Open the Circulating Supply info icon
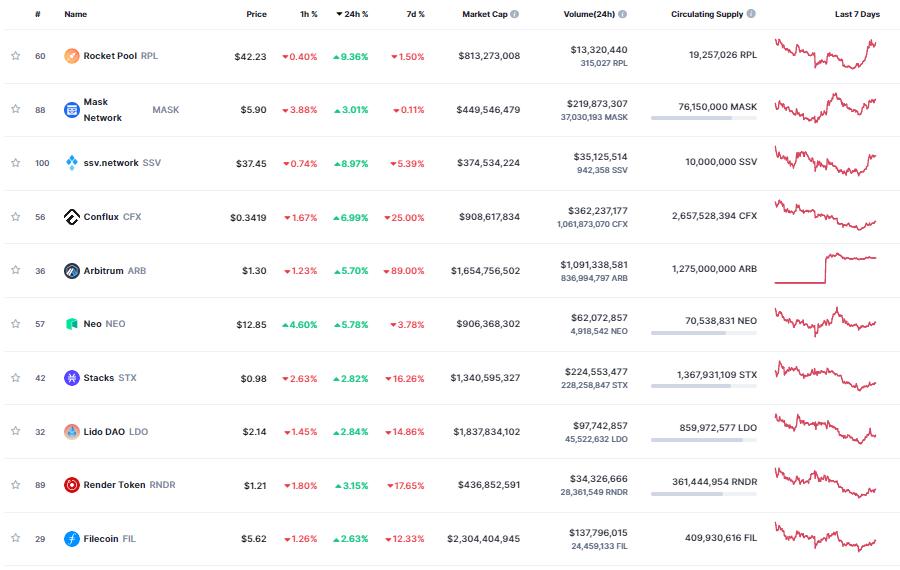 tap(751, 13)
